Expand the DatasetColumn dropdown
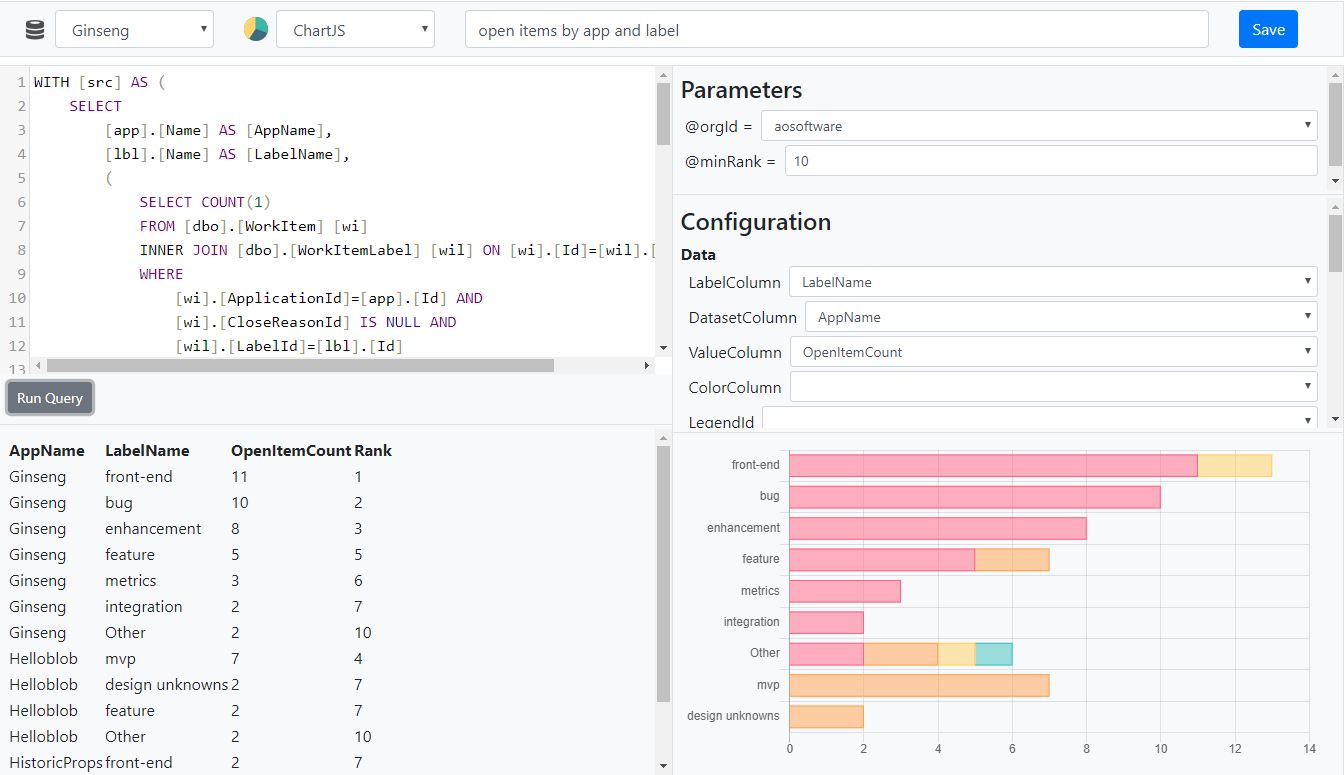This screenshot has width=1344, height=775. coord(1061,317)
